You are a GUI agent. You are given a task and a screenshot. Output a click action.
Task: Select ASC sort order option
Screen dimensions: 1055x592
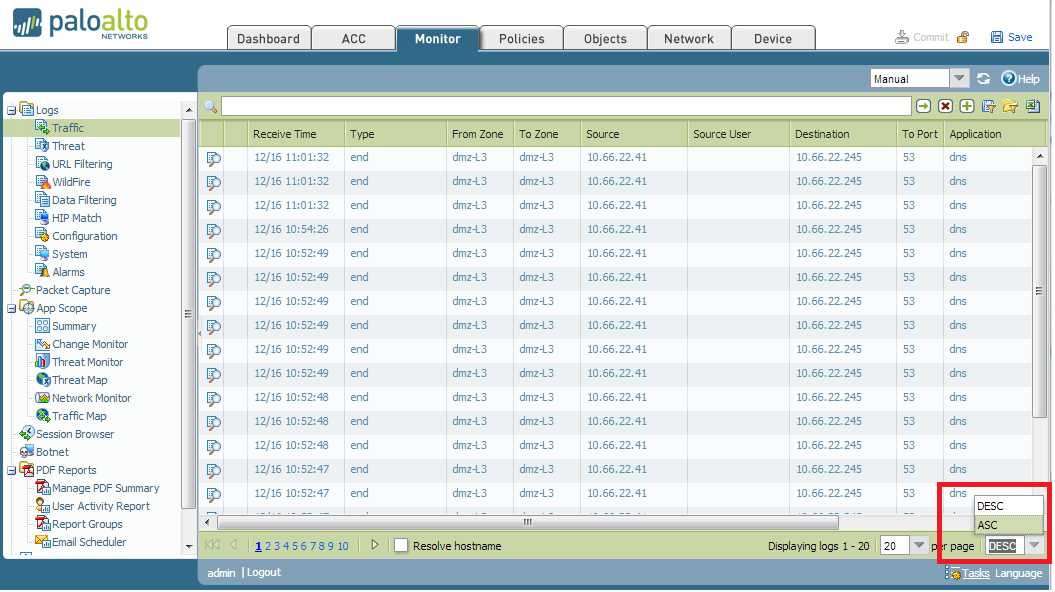tap(1009, 525)
